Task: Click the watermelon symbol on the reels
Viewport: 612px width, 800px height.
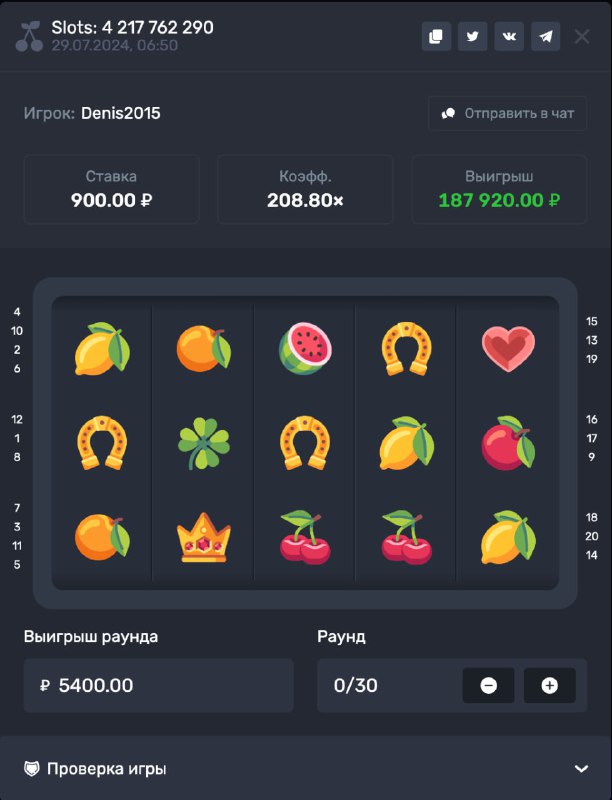Action: coord(305,348)
